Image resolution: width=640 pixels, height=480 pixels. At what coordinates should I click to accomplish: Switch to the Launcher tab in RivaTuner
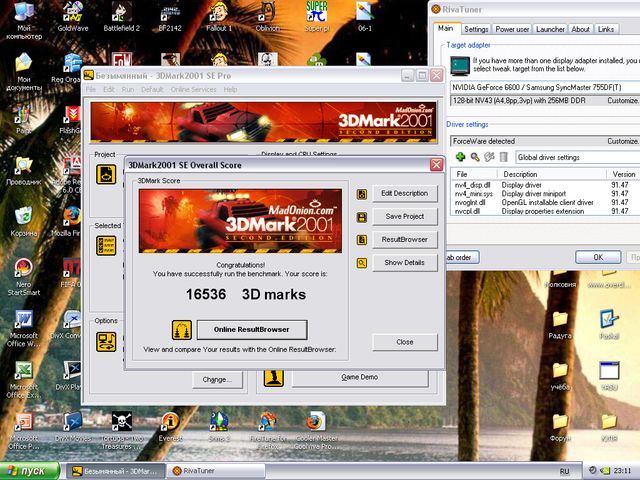[x=550, y=29]
